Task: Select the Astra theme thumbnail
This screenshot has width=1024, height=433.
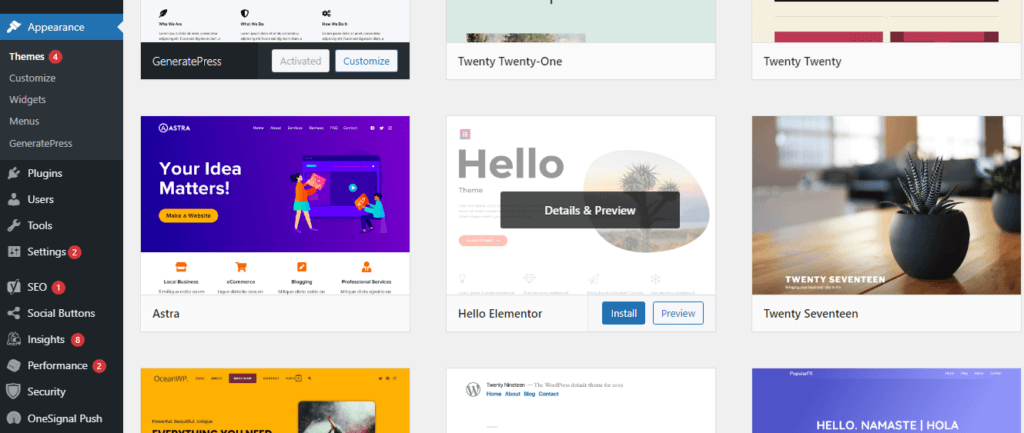Action: (x=275, y=205)
